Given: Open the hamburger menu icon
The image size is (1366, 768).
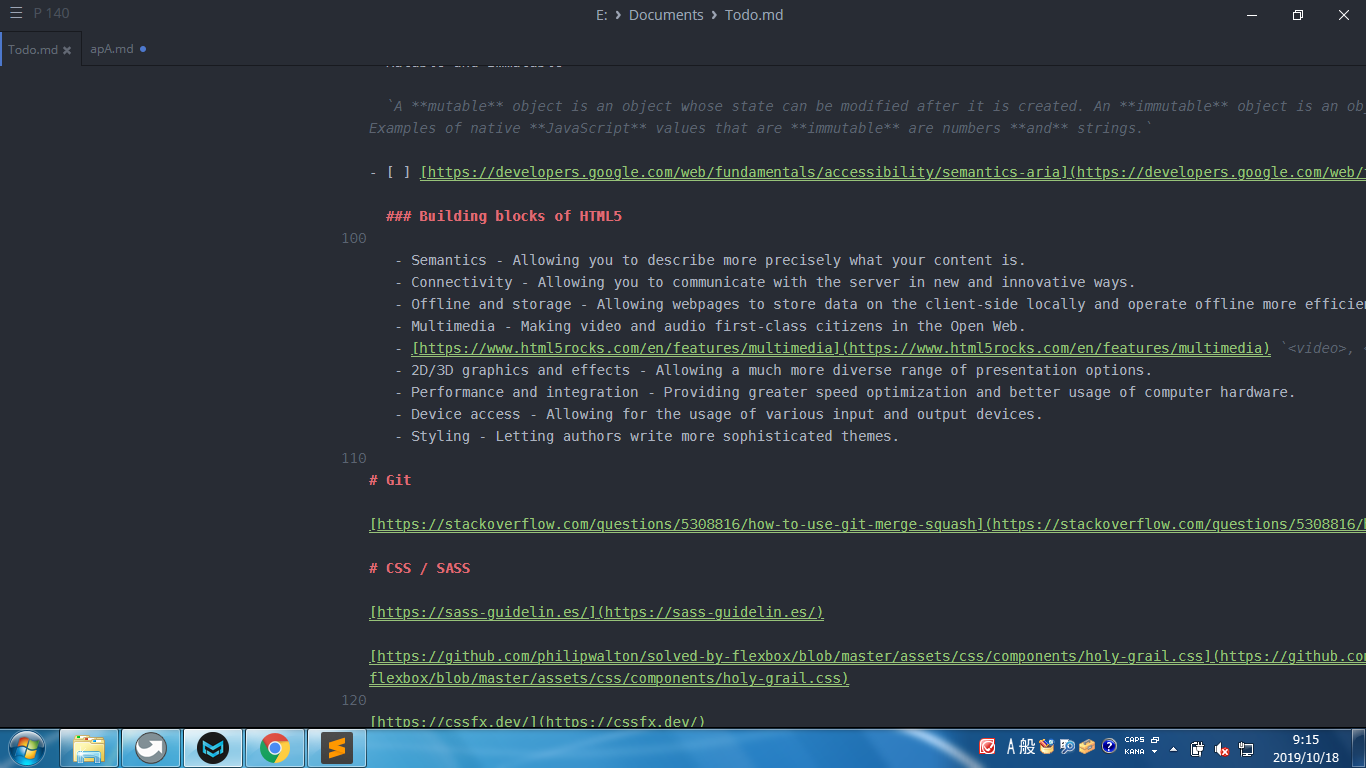Looking at the screenshot, I should coord(16,13).
